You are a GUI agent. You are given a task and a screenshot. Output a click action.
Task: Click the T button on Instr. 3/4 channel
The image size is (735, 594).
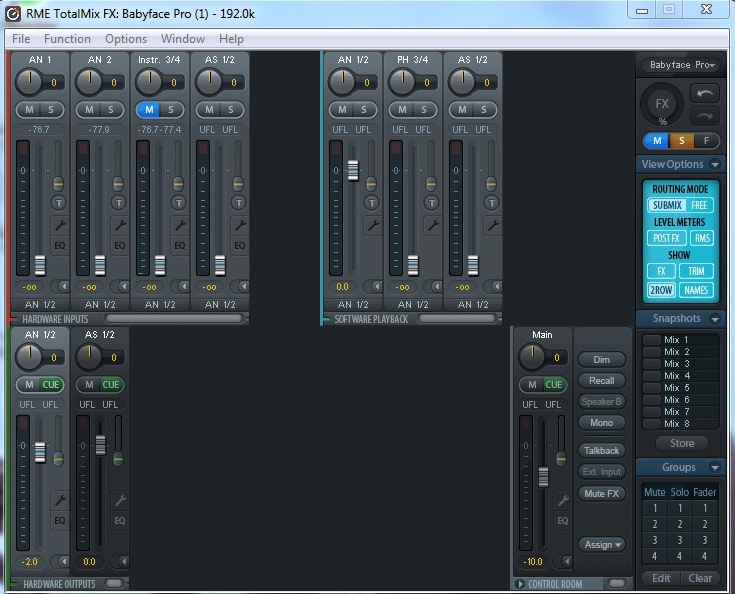pyautogui.click(x=179, y=203)
